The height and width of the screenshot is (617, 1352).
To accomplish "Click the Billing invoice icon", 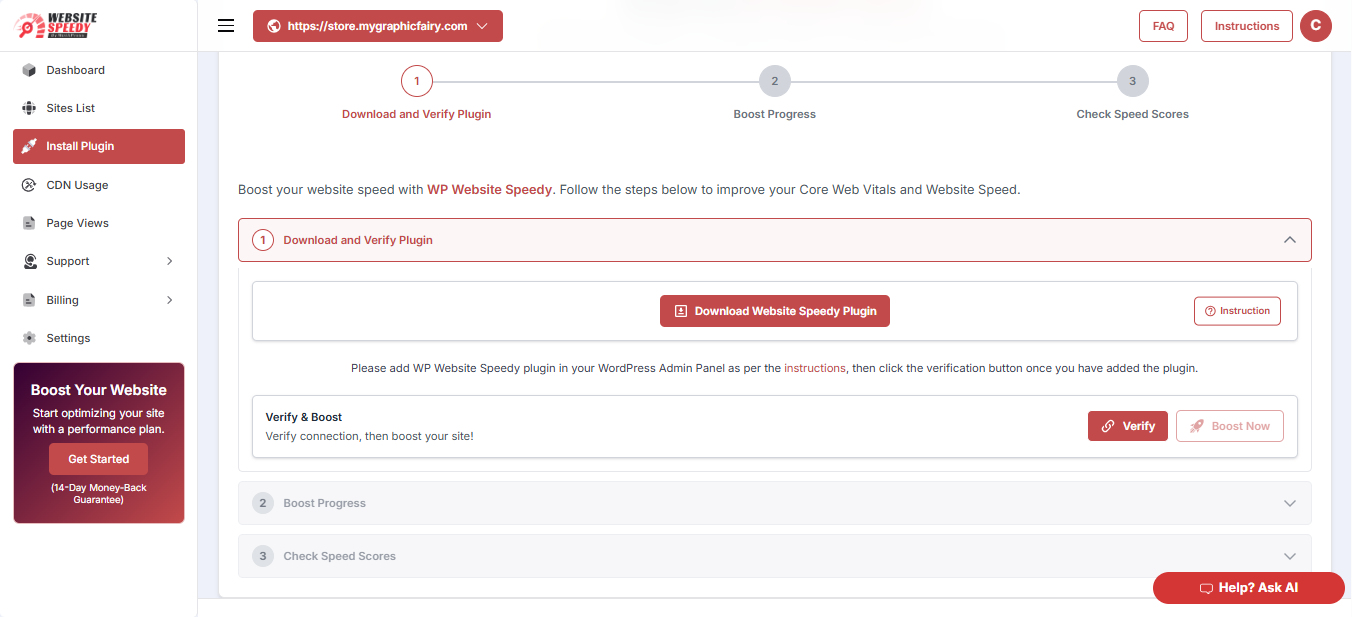I will coord(29,300).
